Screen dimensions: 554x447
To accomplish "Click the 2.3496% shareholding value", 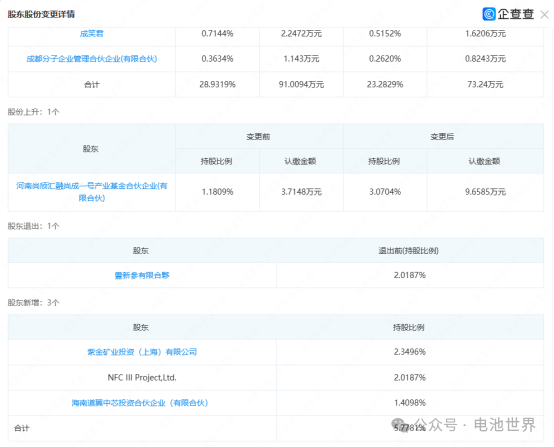I will pos(410,352).
